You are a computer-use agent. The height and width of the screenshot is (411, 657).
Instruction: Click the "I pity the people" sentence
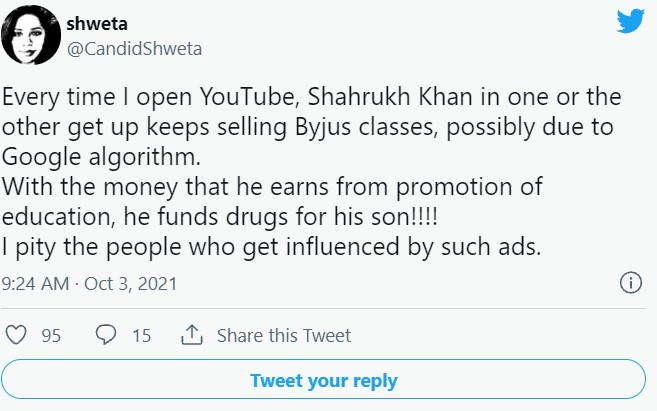click(x=271, y=248)
